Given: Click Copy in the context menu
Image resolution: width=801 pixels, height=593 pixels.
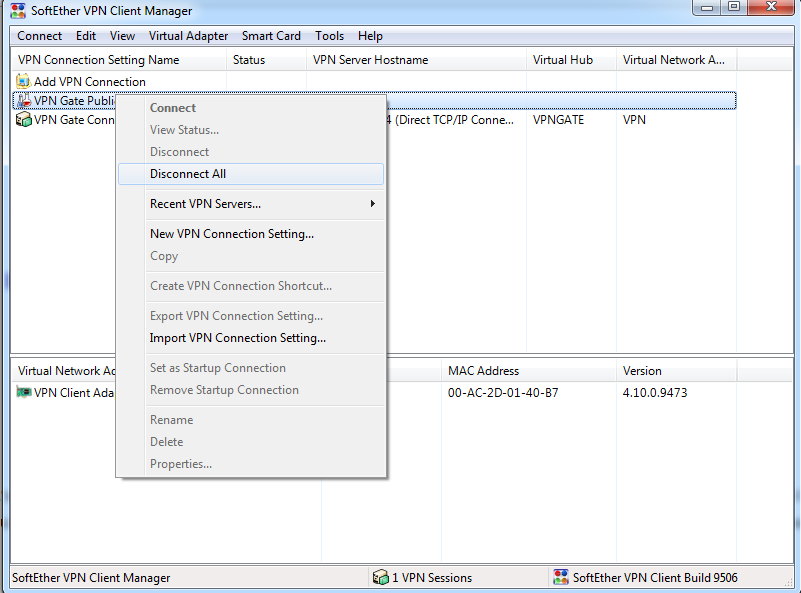Looking at the screenshot, I should [x=251, y=255].
